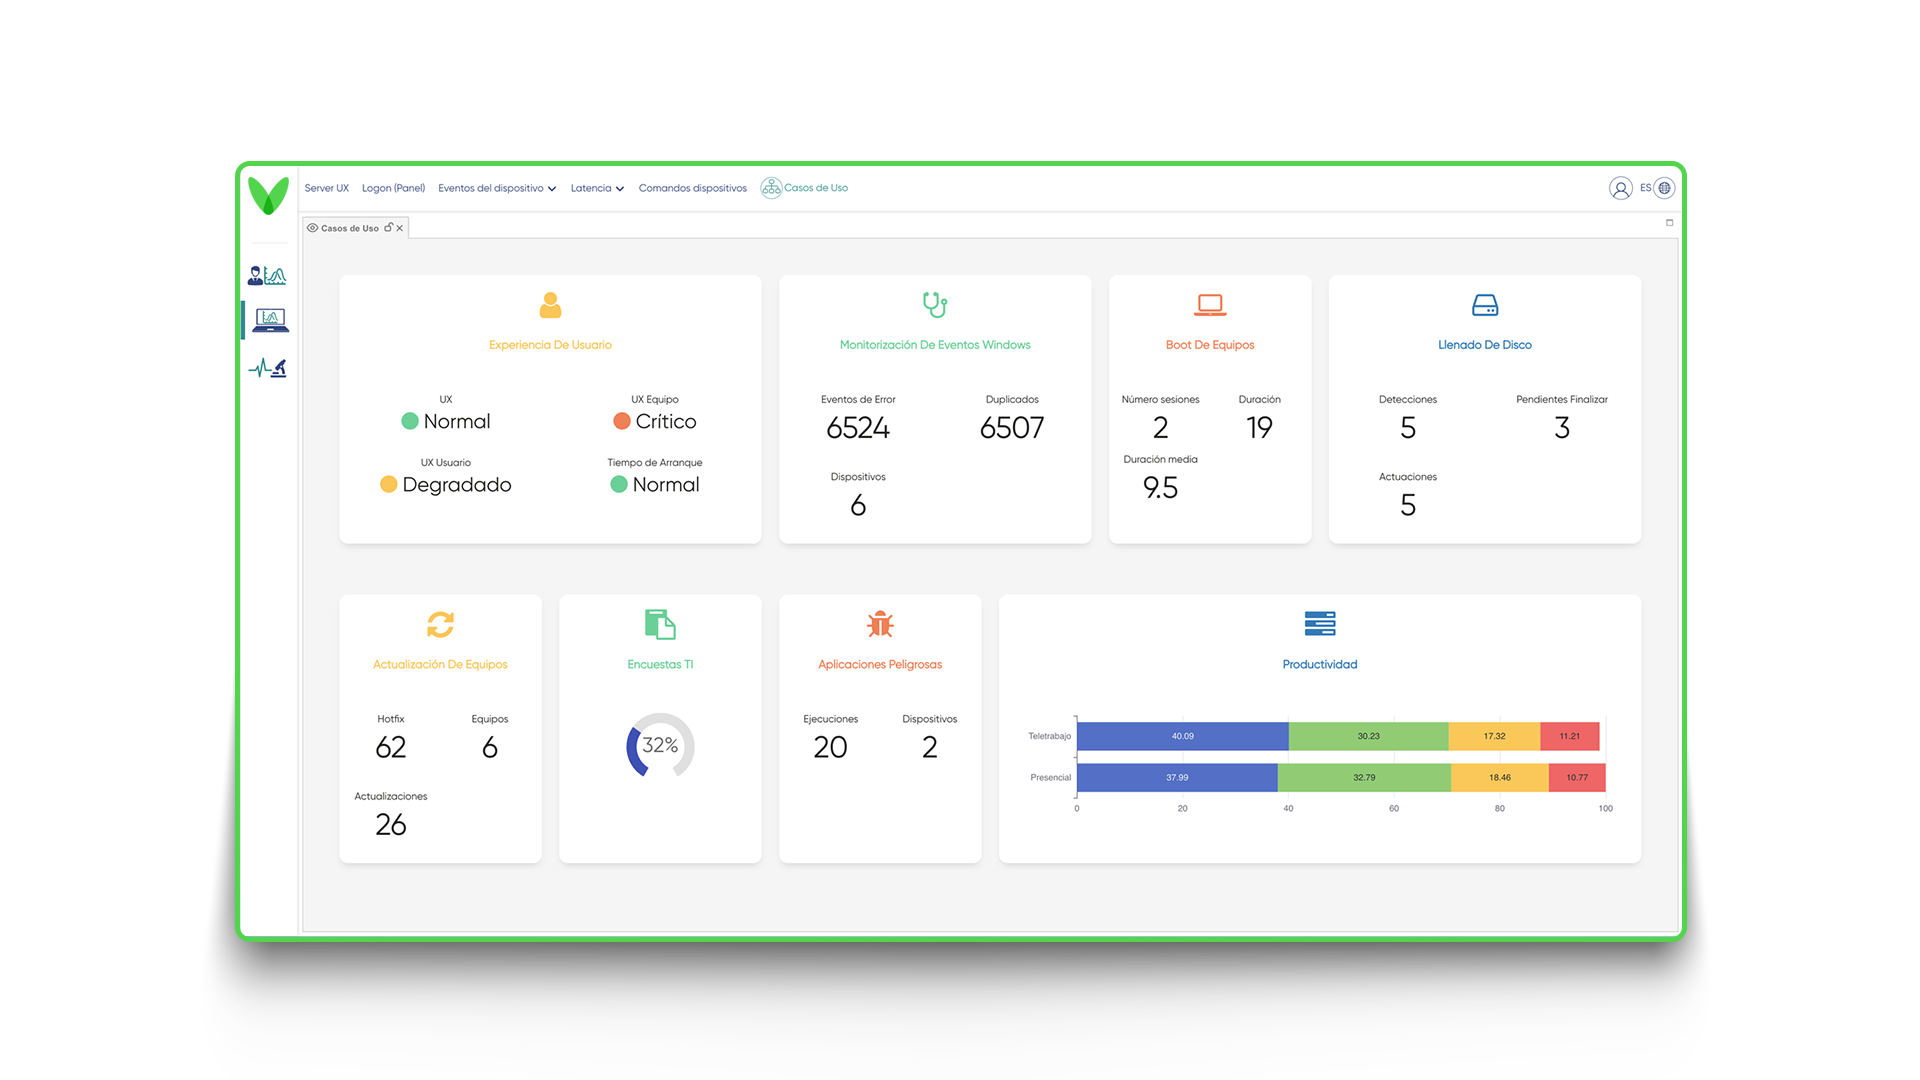
Task: Click the Ejecuciones value 20
Action: (x=830, y=747)
